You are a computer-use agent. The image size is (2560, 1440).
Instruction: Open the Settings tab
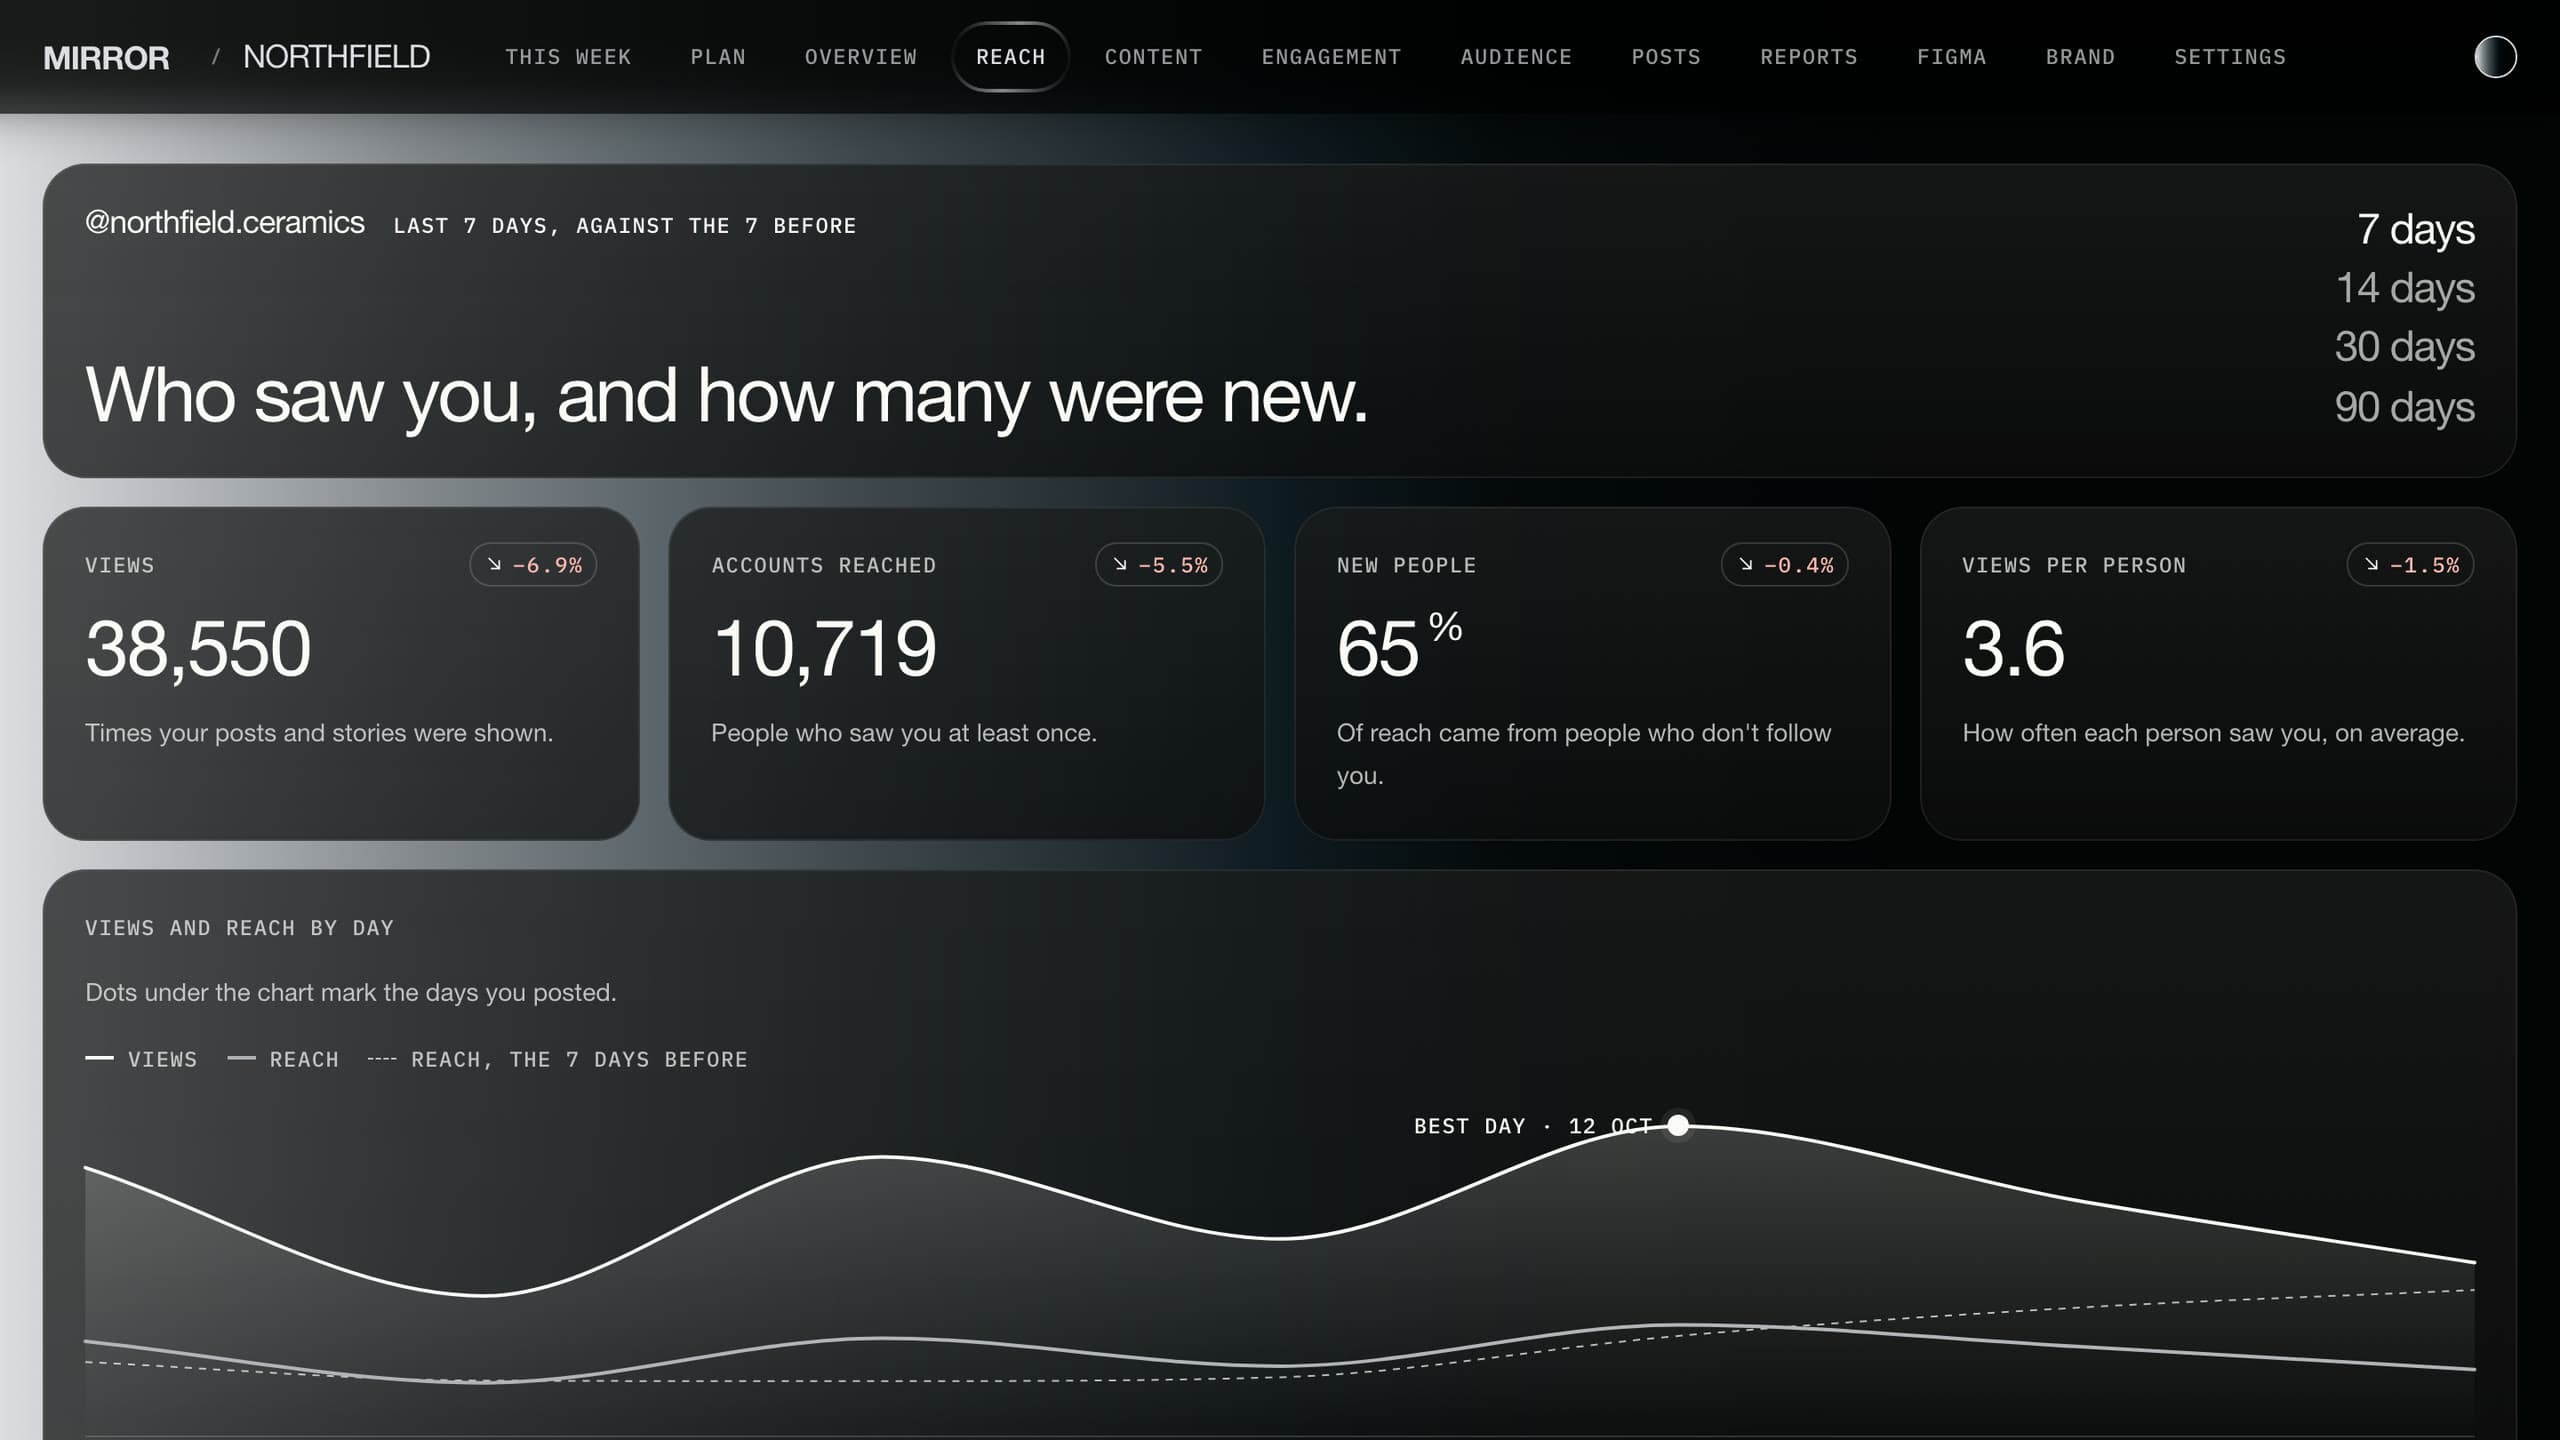click(2230, 57)
